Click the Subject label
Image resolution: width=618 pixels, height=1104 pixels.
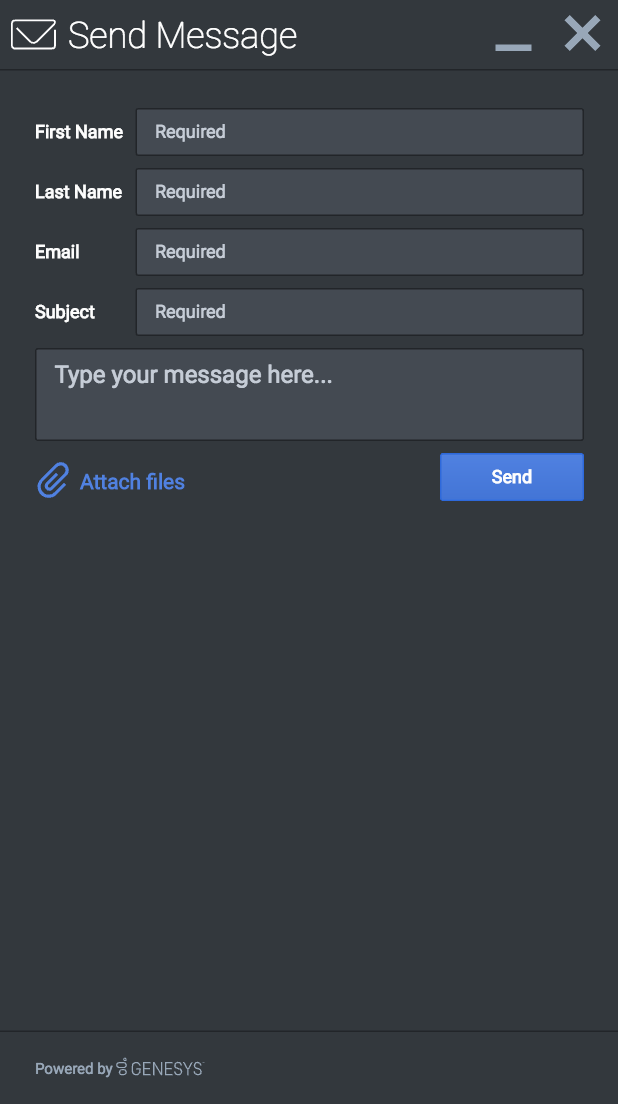tap(65, 312)
